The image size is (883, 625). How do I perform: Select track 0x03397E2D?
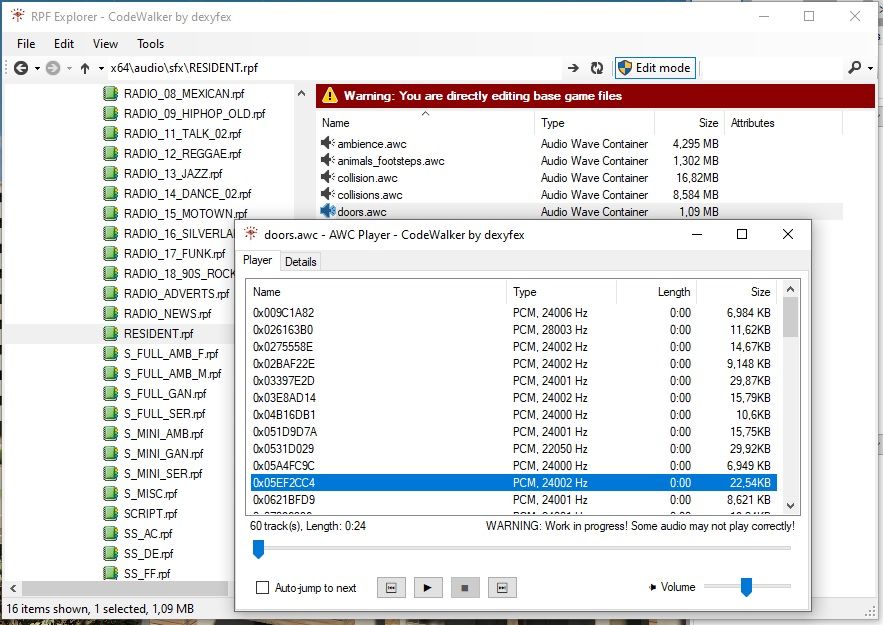point(514,381)
